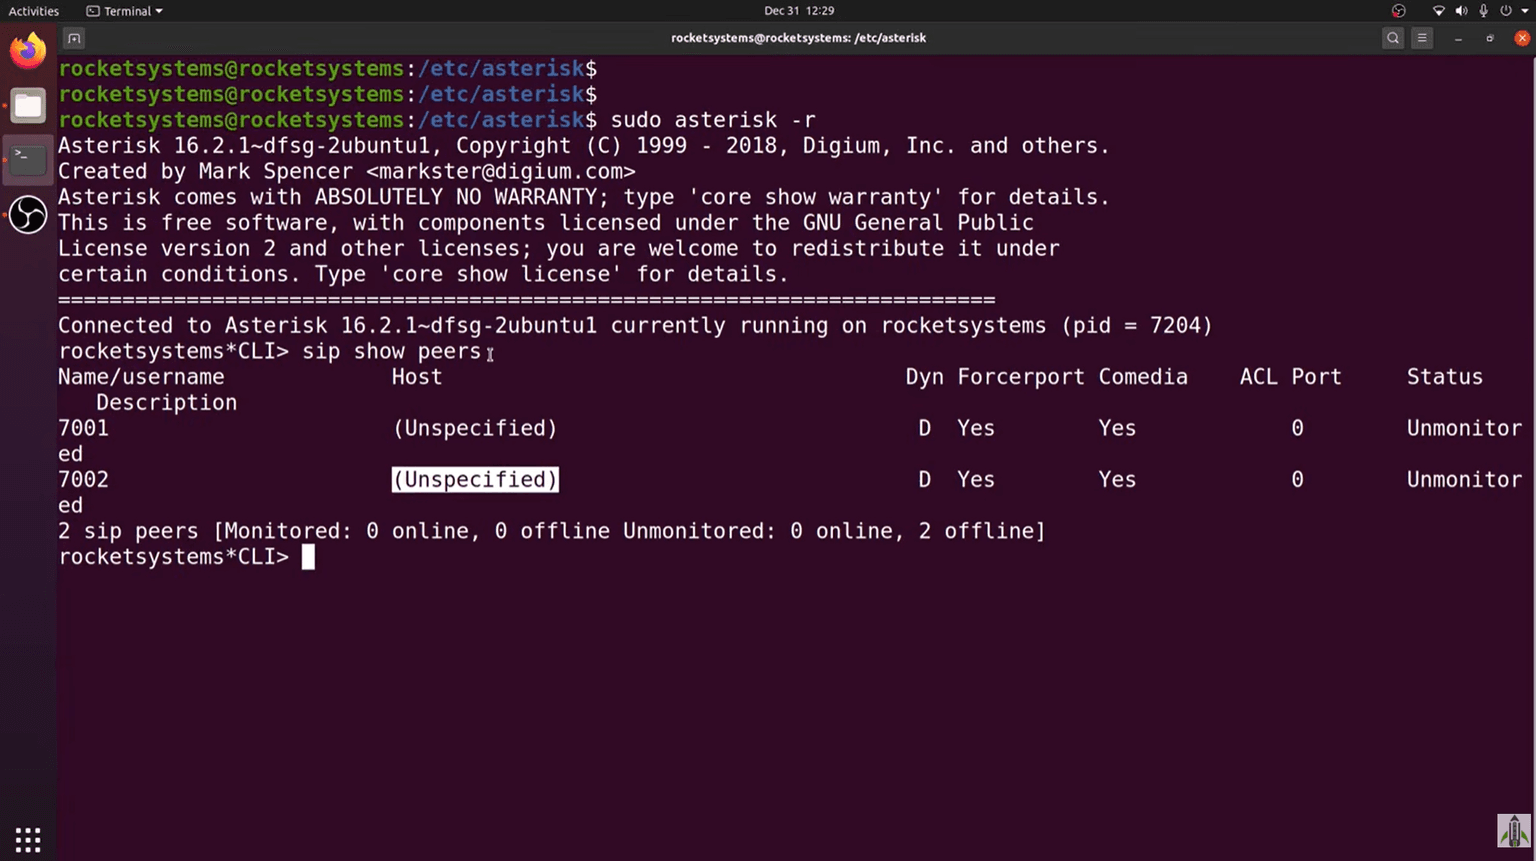Open the Terminal app menu dropdown

(x=125, y=11)
